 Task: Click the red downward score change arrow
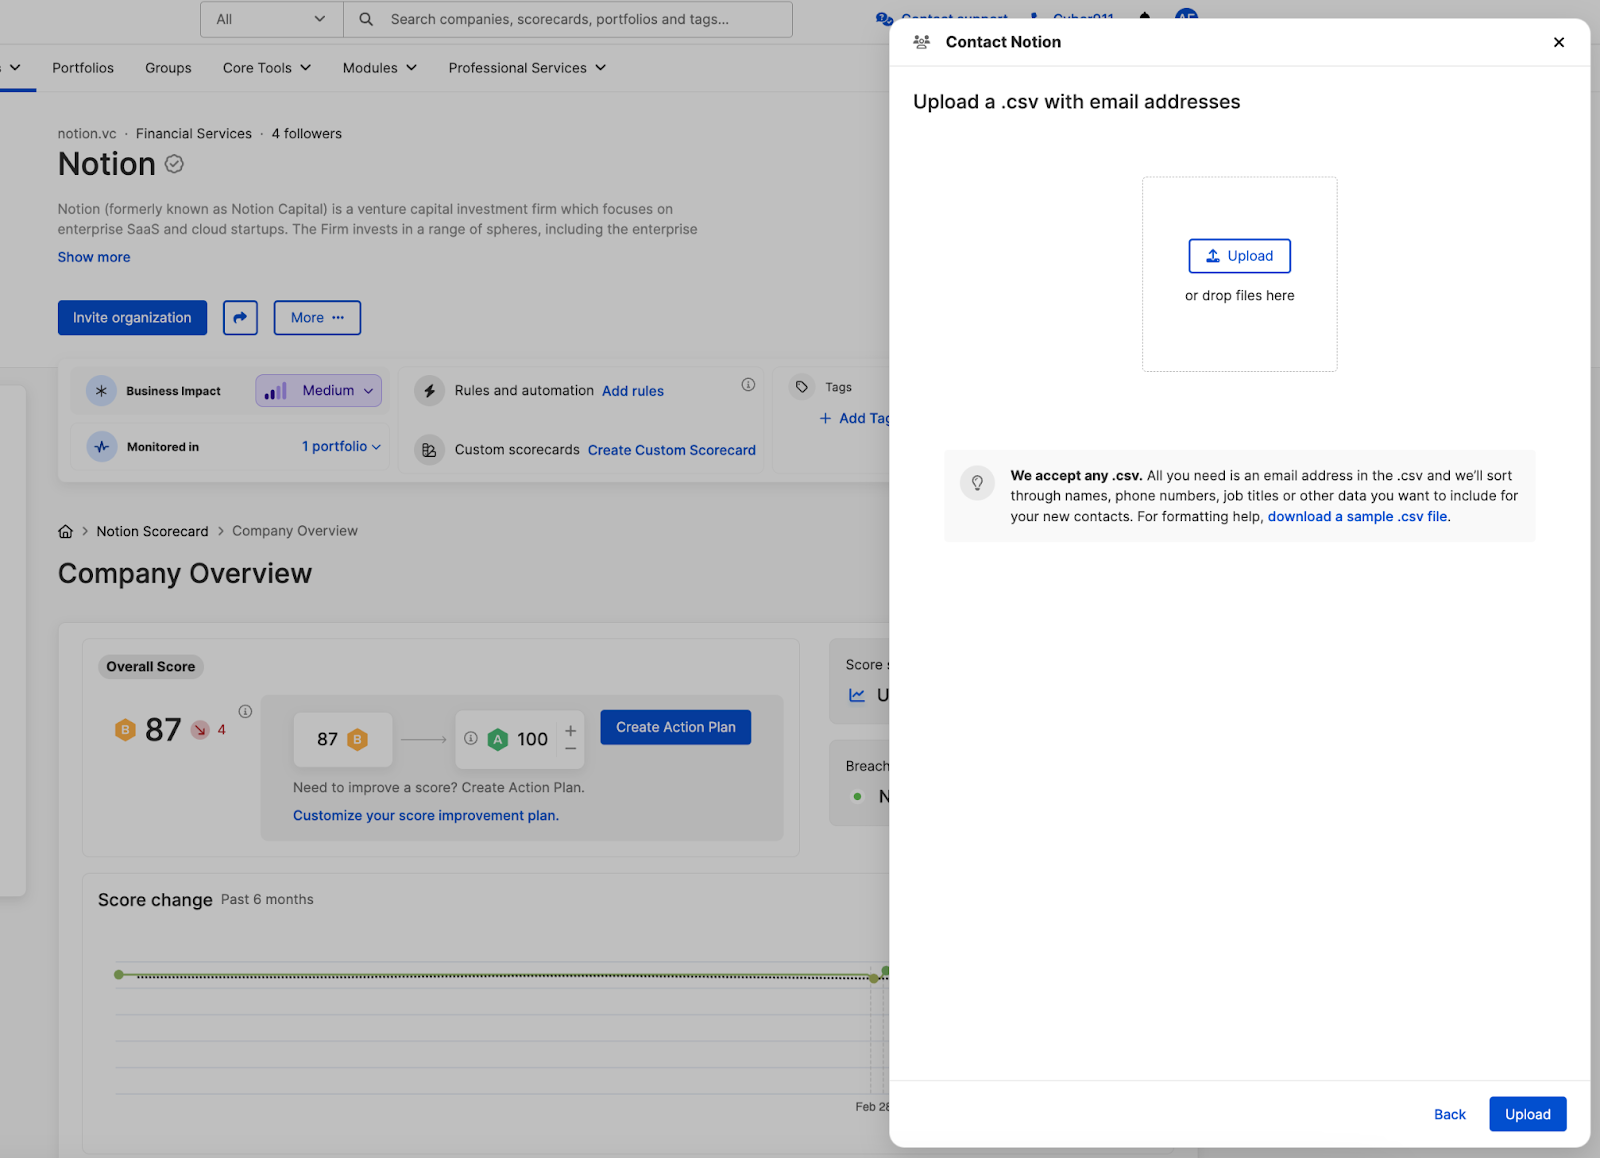pos(200,730)
